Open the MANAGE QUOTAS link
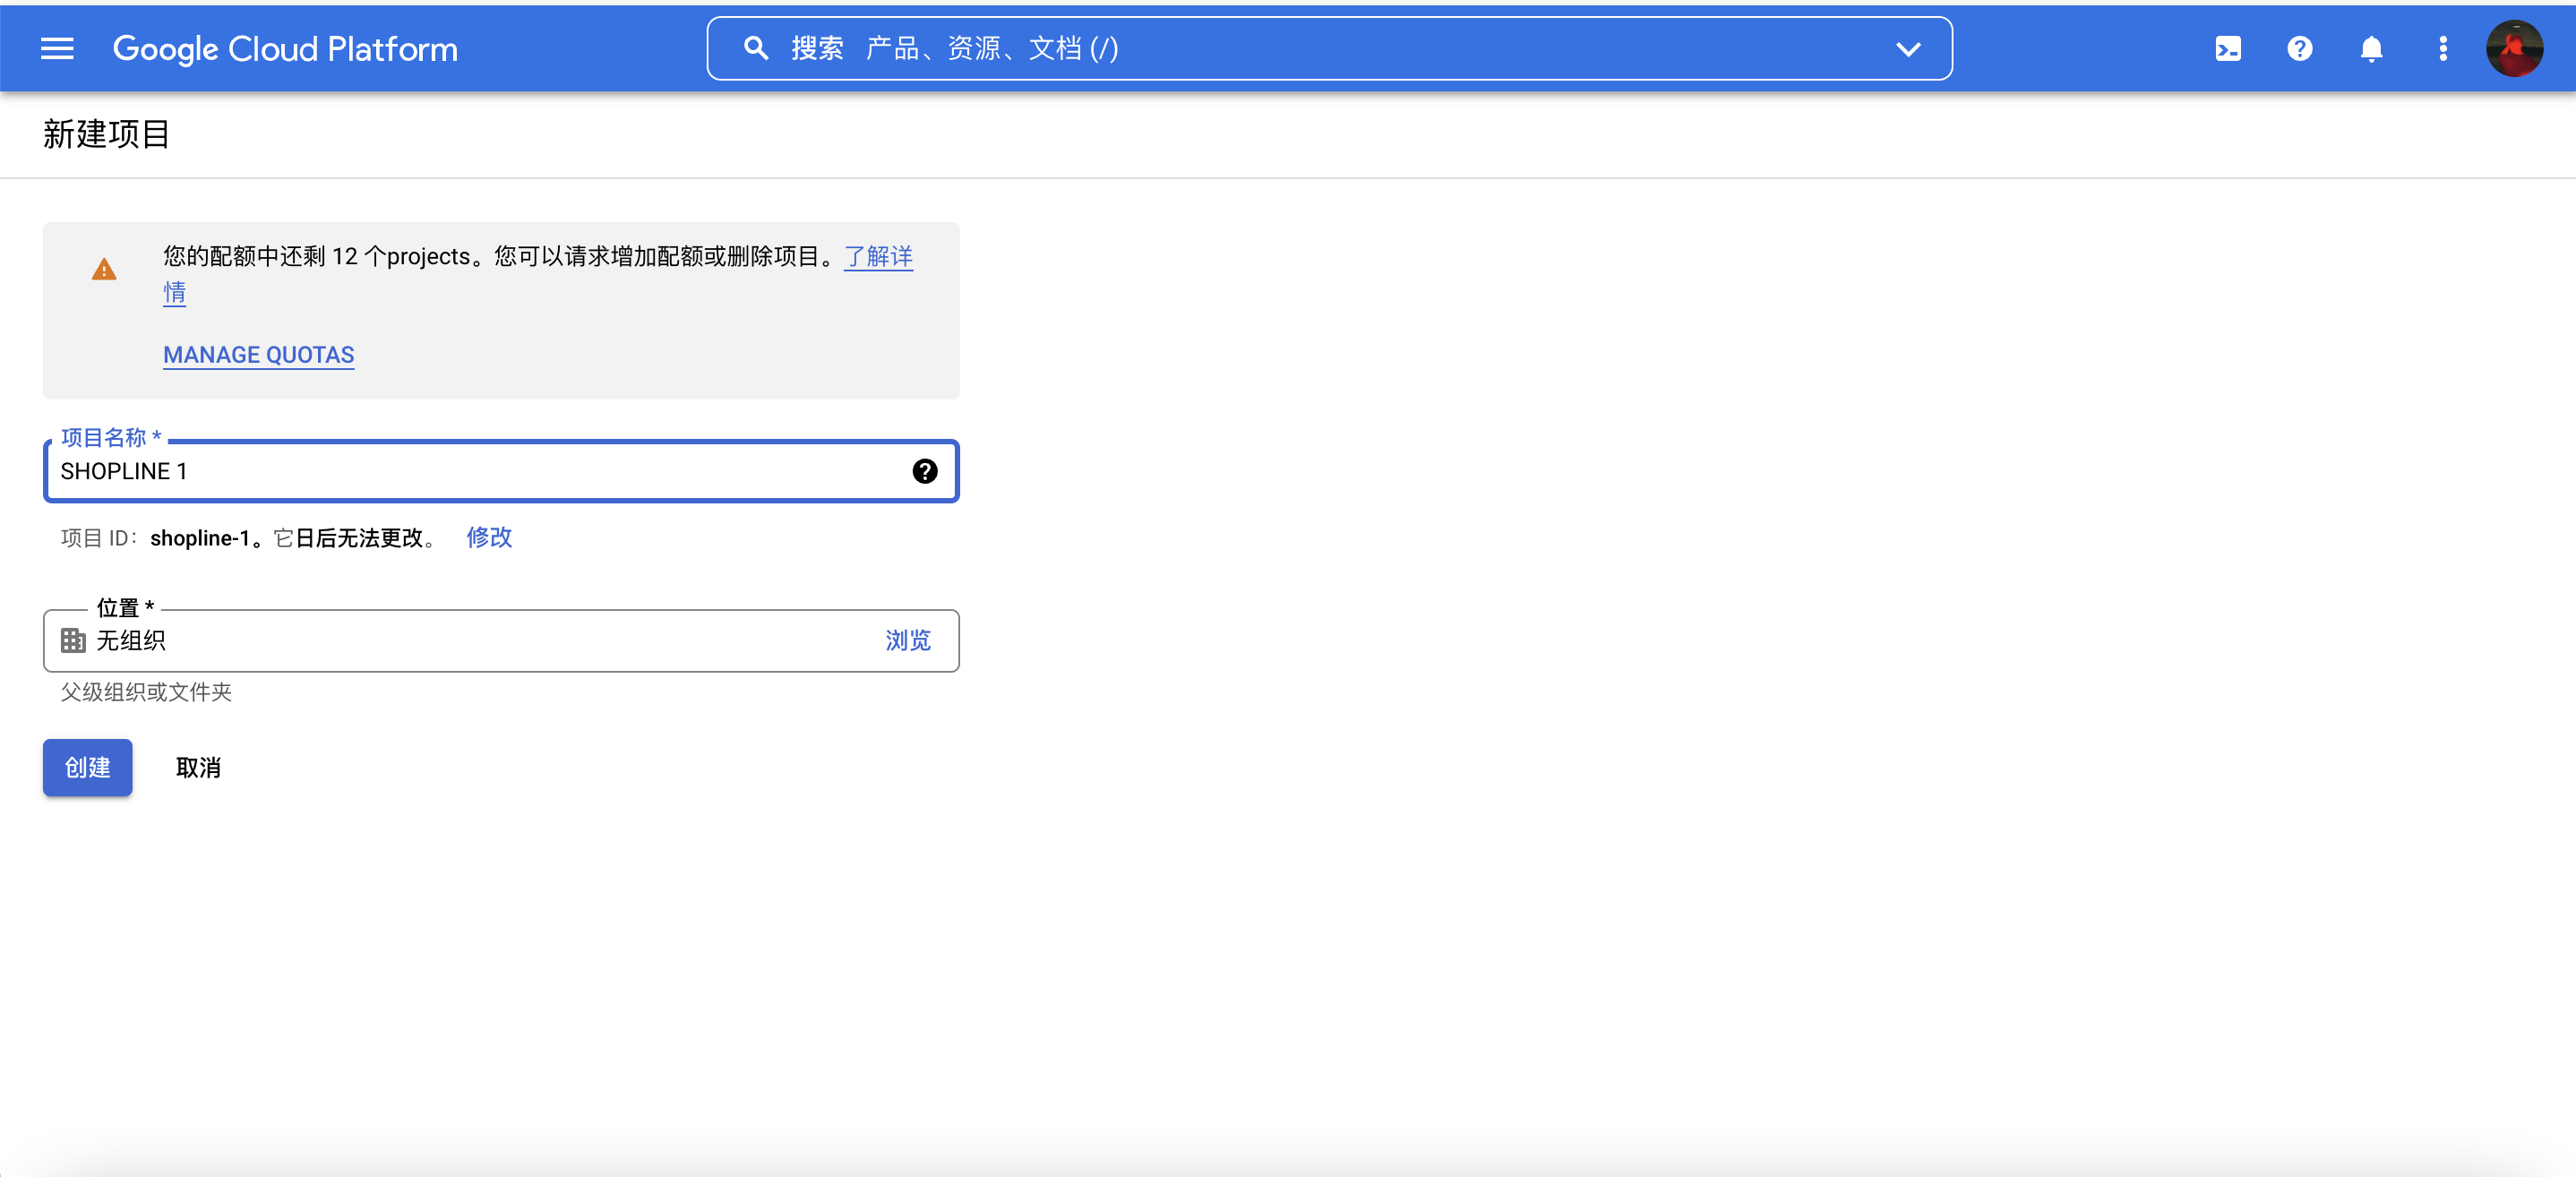The width and height of the screenshot is (2576, 1177). coord(258,355)
